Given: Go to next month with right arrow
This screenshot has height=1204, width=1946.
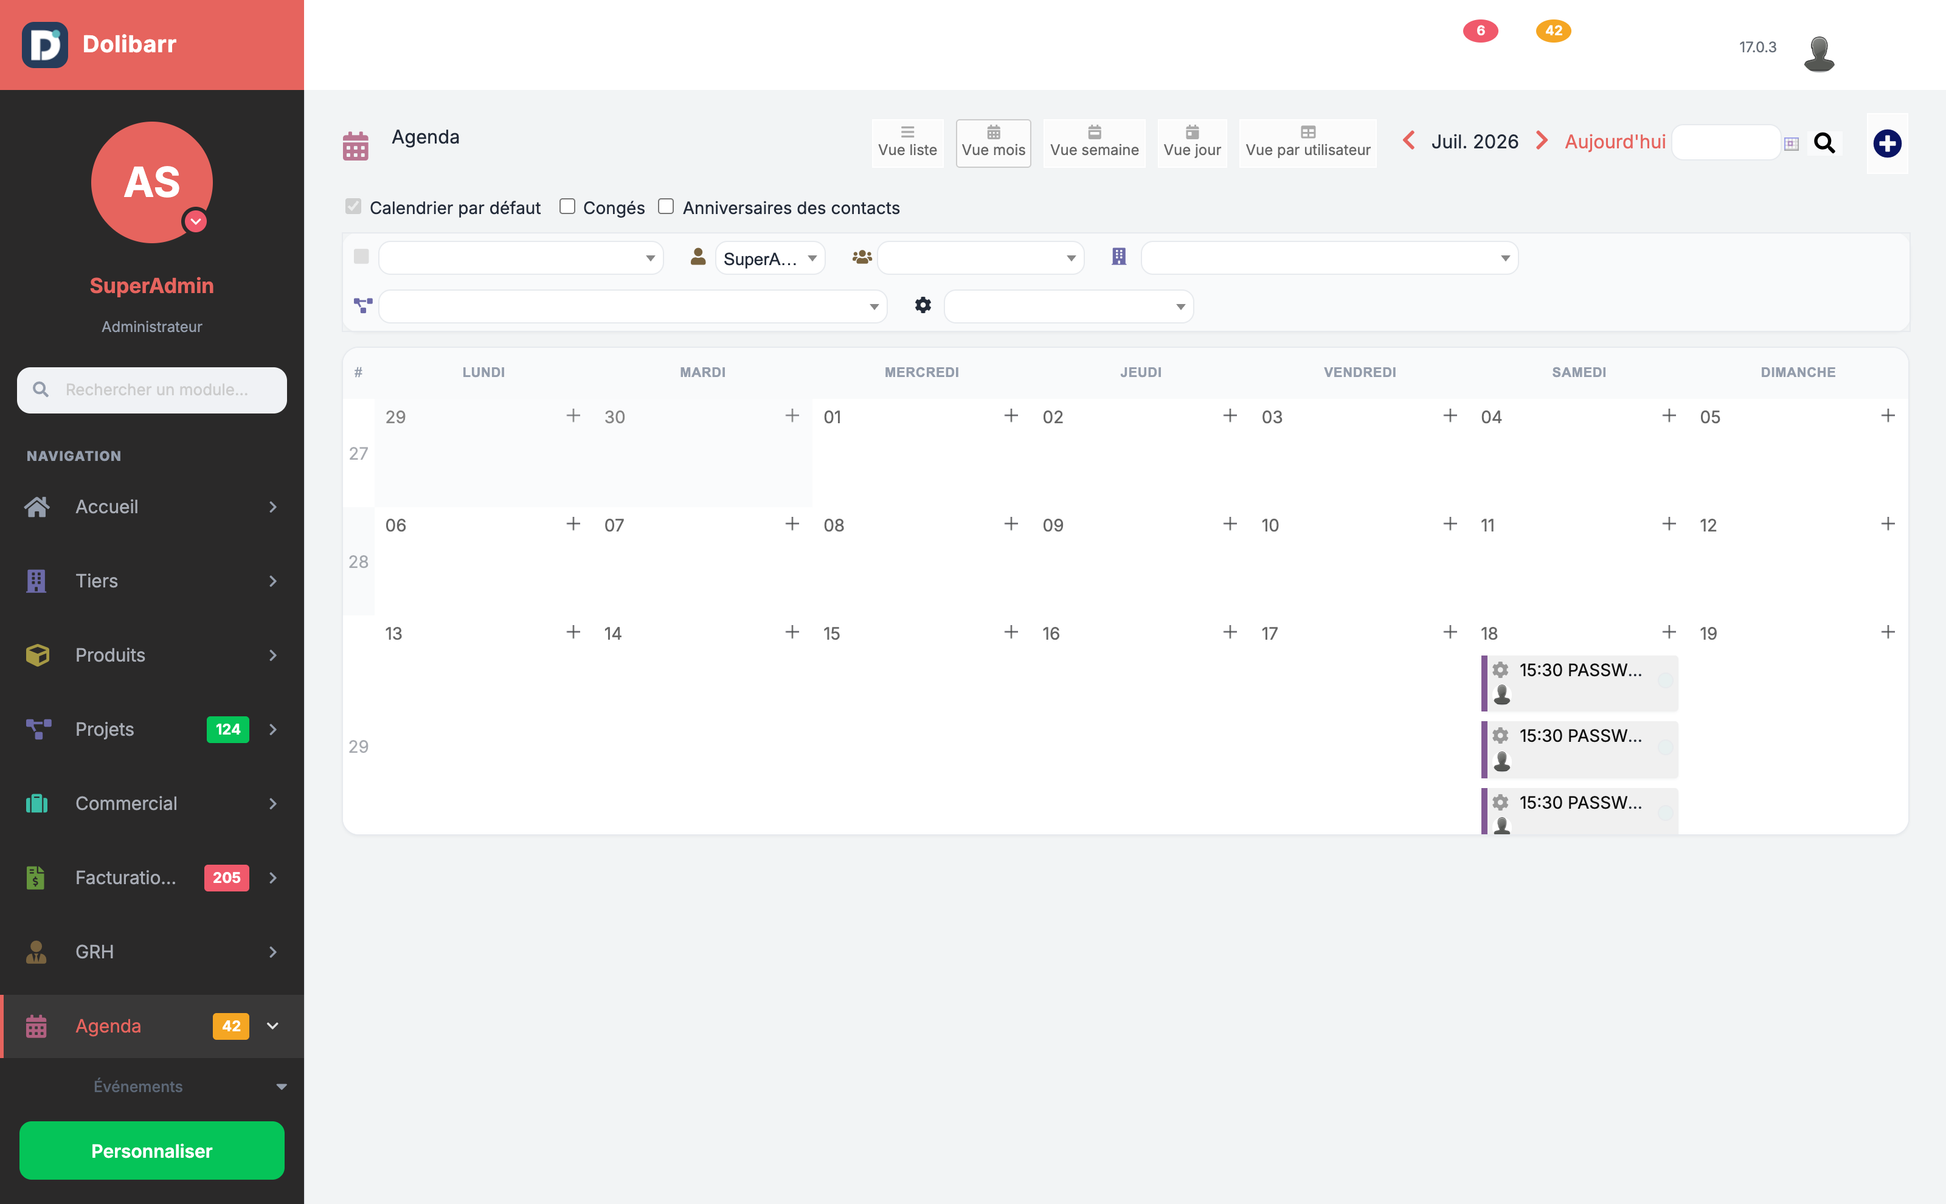Looking at the screenshot, I should 1542,141.
